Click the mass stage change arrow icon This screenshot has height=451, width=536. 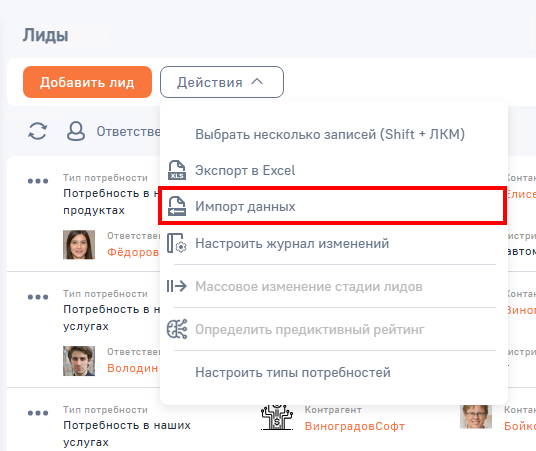coord(177,286)
